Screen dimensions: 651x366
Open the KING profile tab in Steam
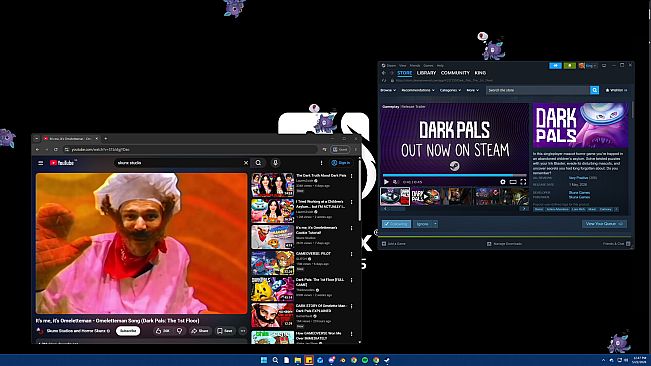pyautogui.click(x=480, y=73)
